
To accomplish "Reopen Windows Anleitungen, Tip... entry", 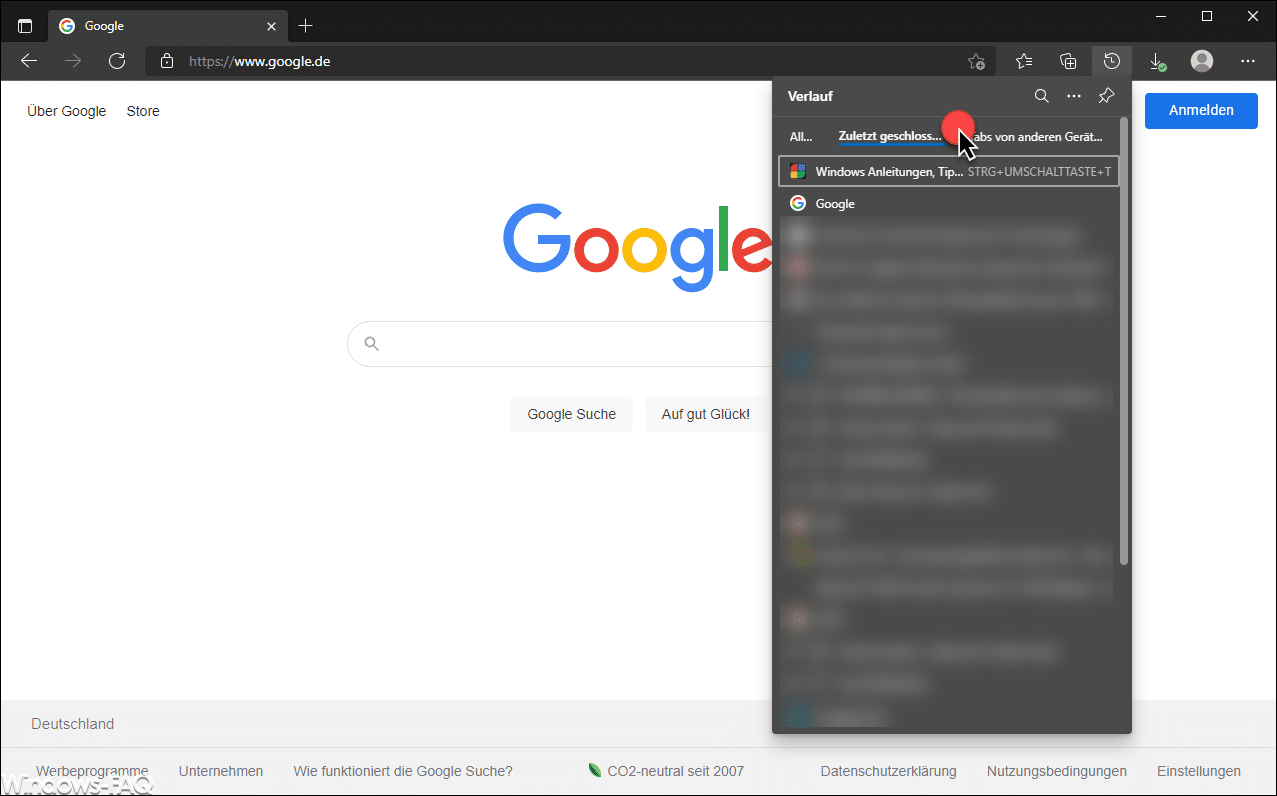I will (948, 172).
